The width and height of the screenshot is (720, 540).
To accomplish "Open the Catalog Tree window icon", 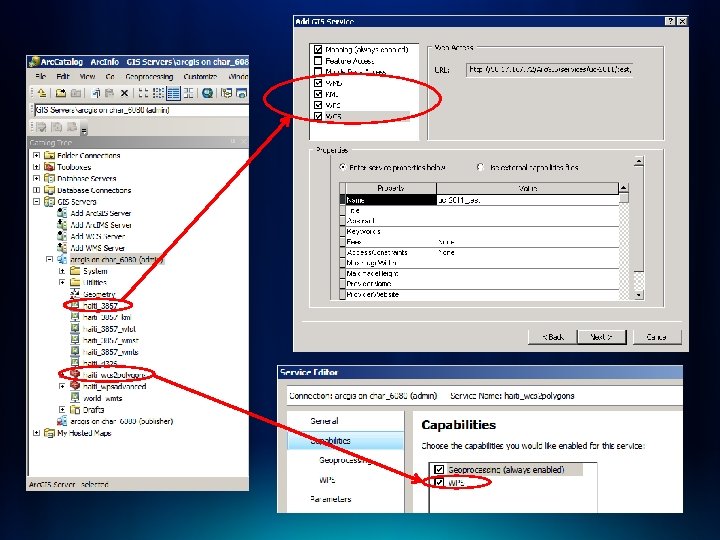I will (x=226, y=93).
